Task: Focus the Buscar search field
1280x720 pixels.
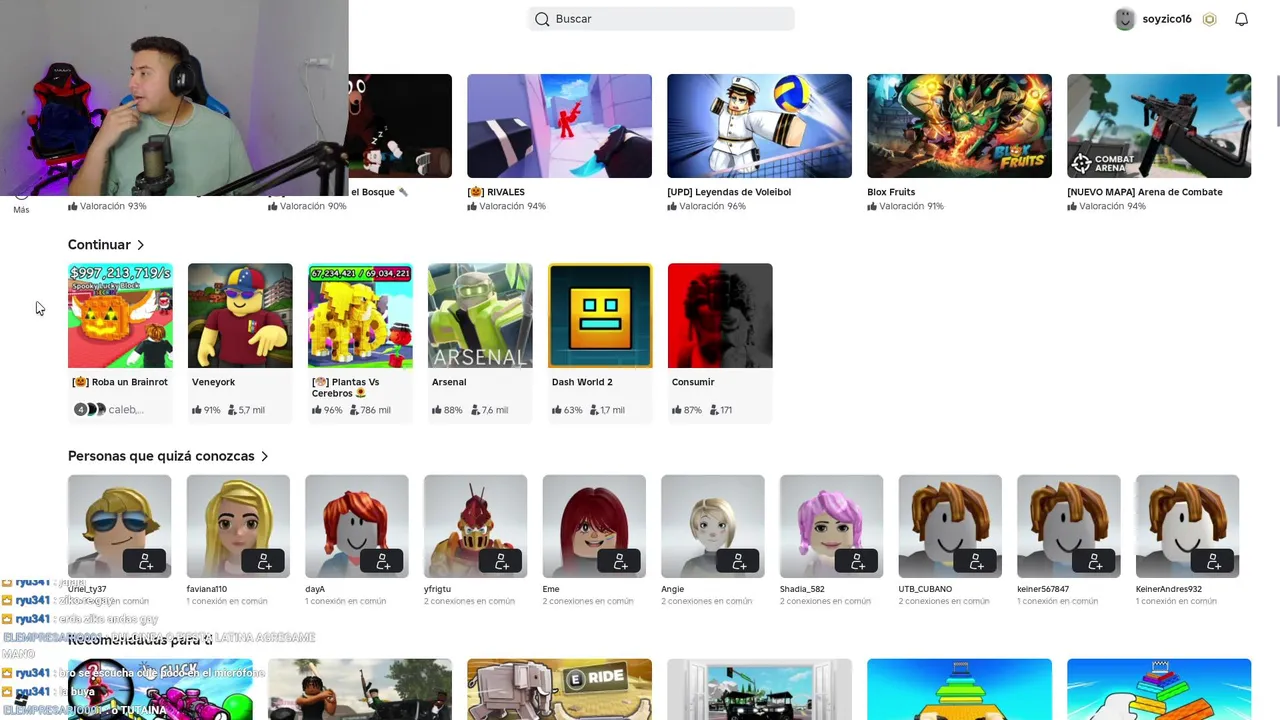Action: click(661, 19)
